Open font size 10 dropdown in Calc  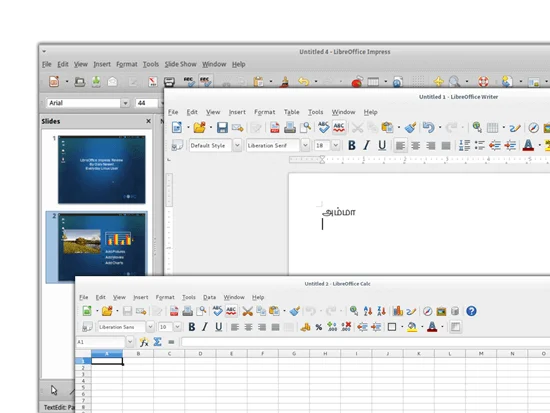(x=177, y=327)
